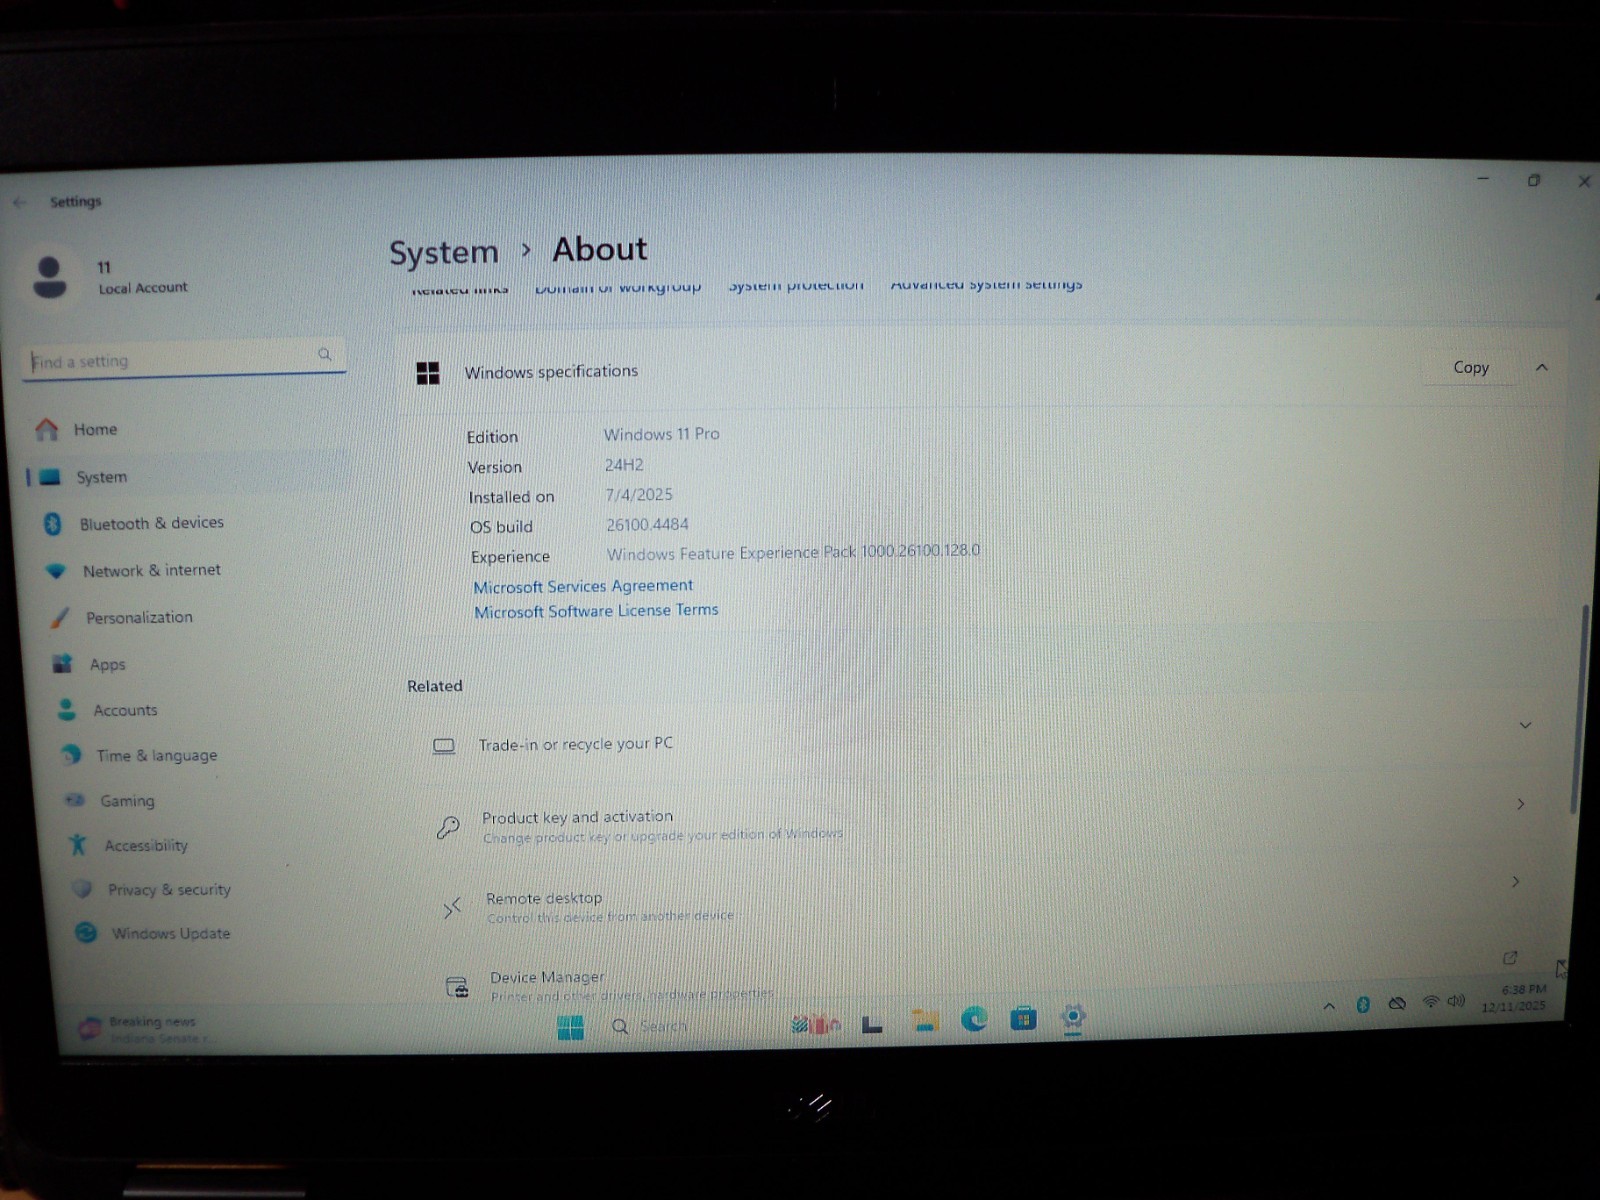Click the Wi-Fi tray icon
This screenshot has width=1600, height=1200.
coord(1431,1001)
